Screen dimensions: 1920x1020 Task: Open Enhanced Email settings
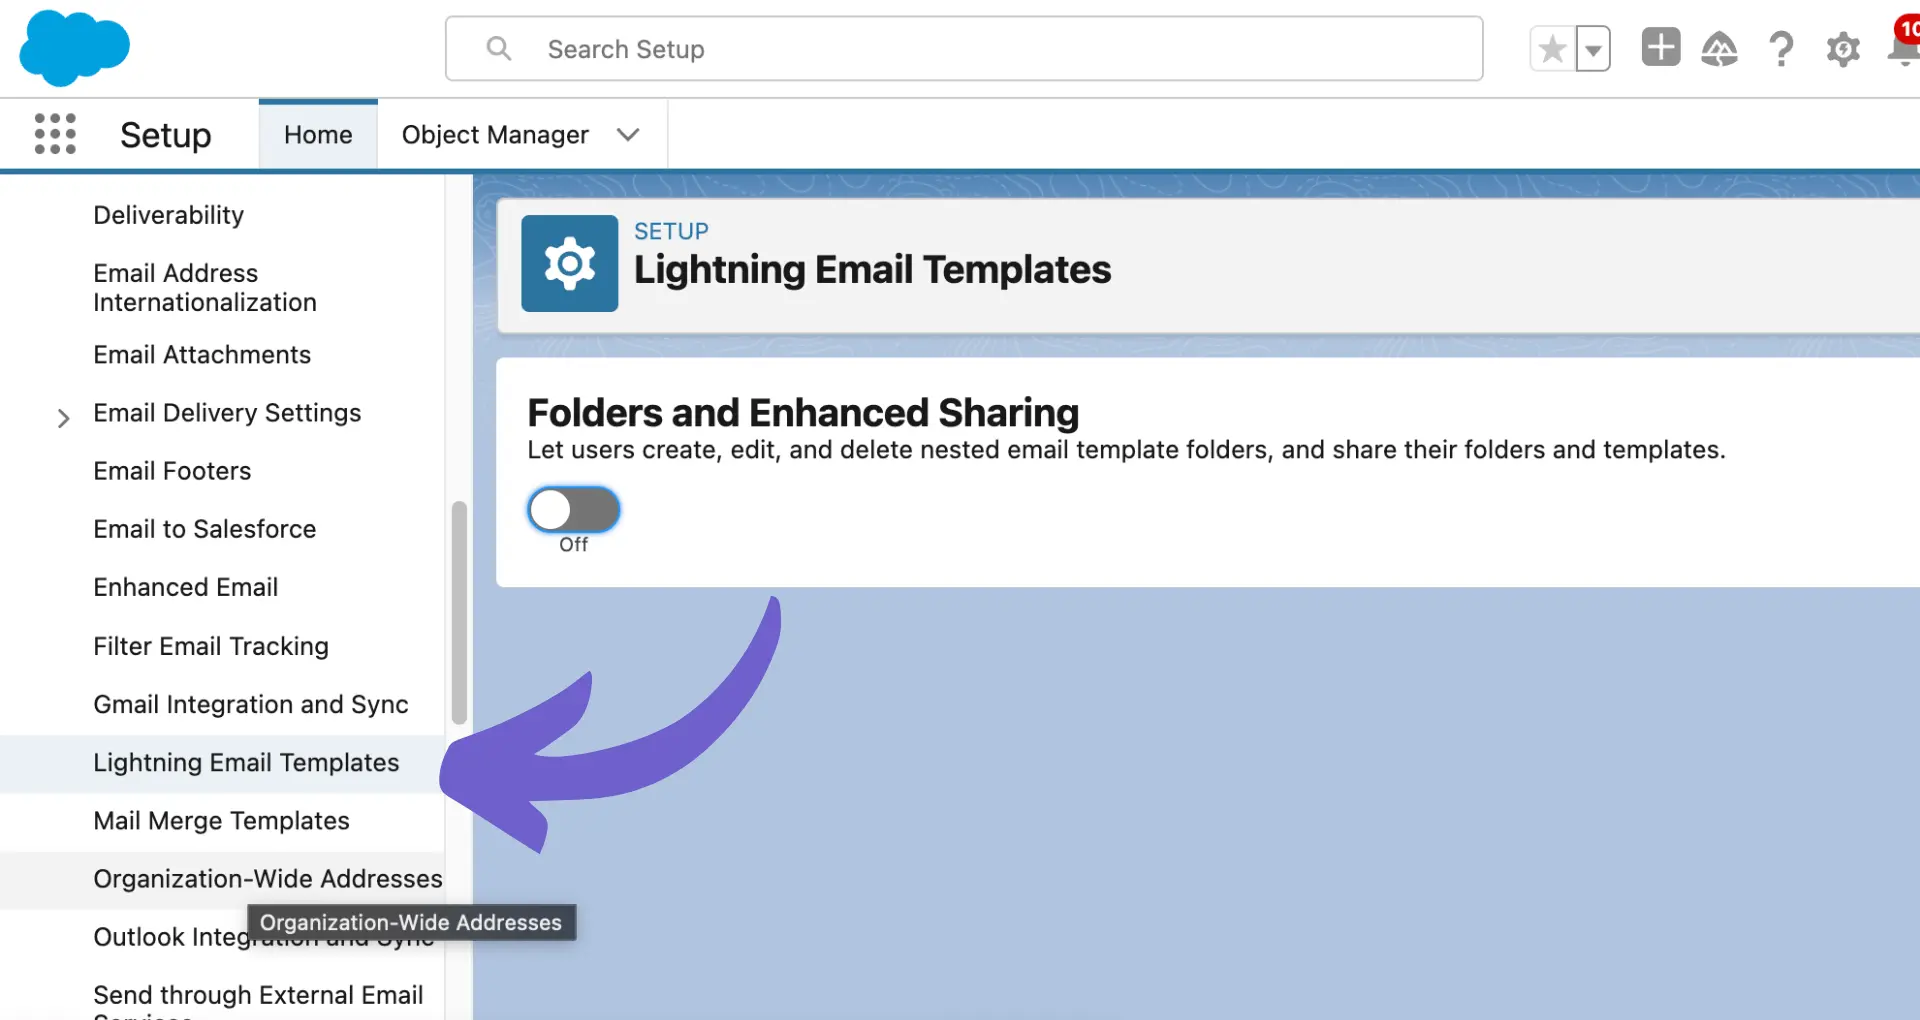coord(186,587)
